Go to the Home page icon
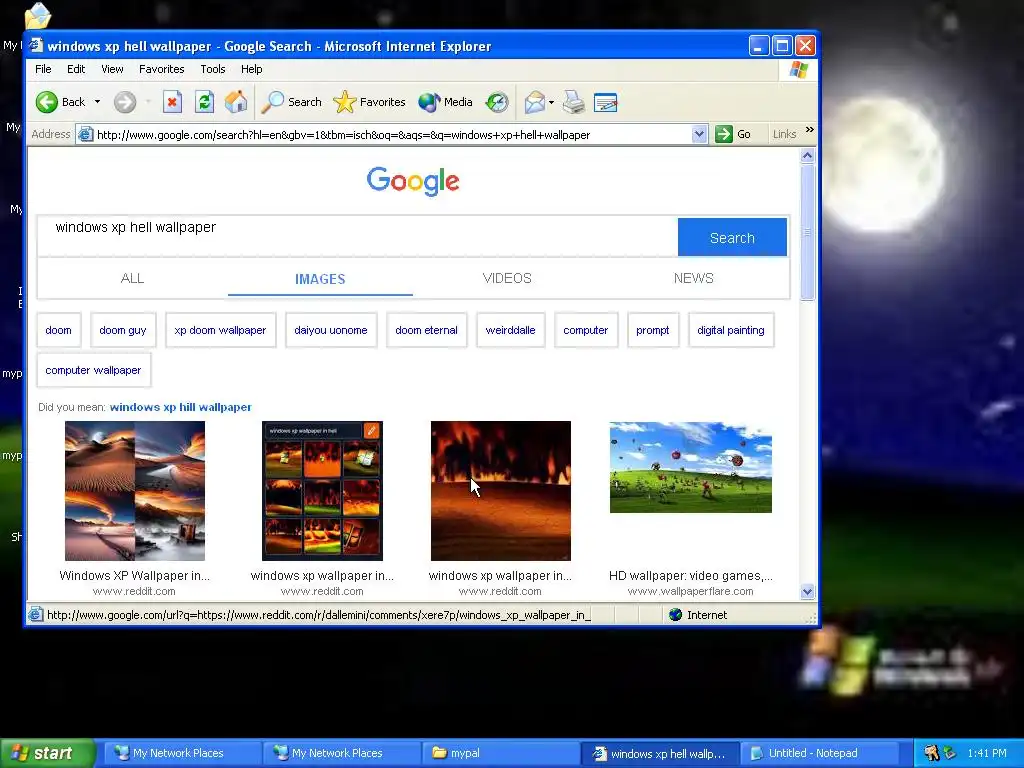1024x768 pixels. point(236,102)
